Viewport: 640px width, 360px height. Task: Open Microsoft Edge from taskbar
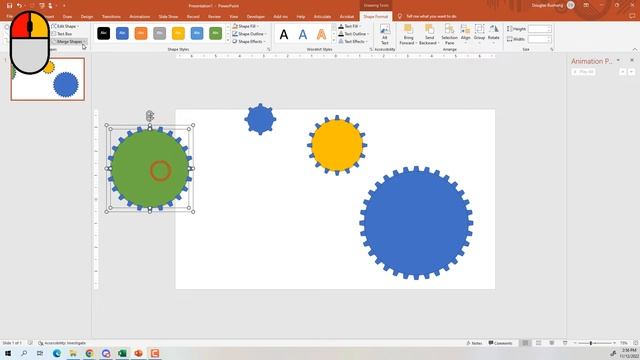[x=57, y=353]
